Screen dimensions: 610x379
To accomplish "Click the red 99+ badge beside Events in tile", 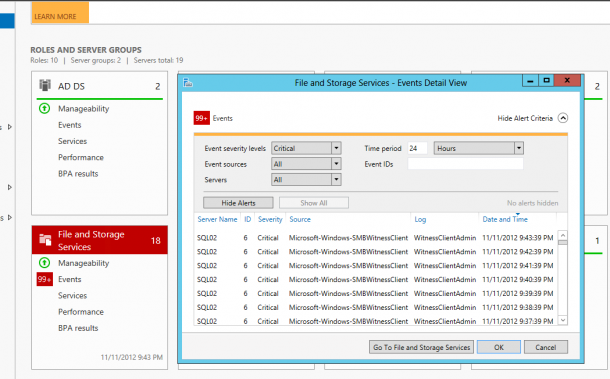I will tap(45, 279).
